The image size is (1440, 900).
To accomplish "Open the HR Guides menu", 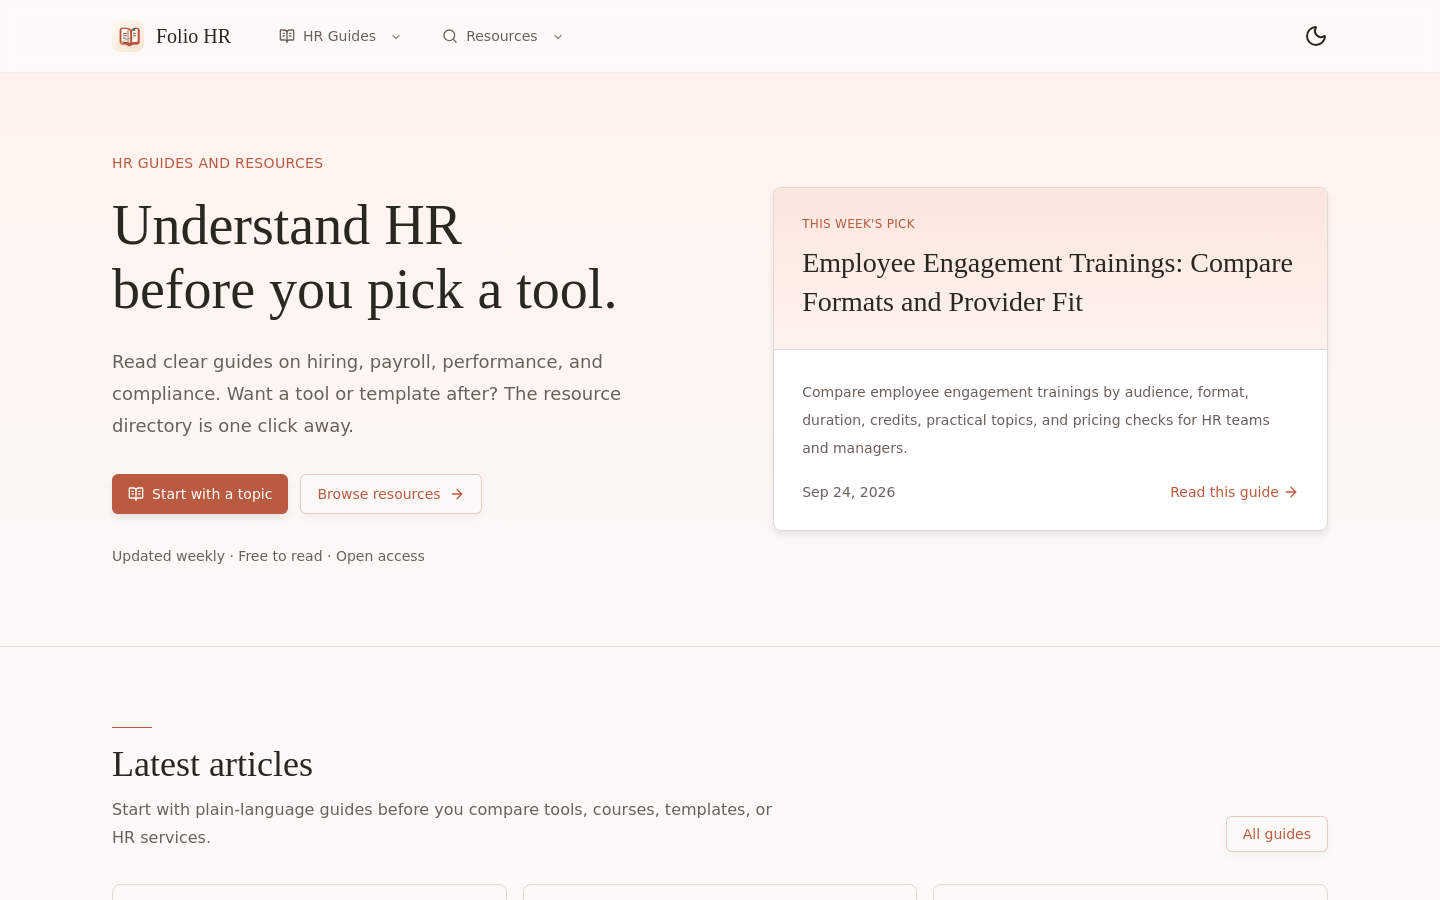I will [340, 36].
